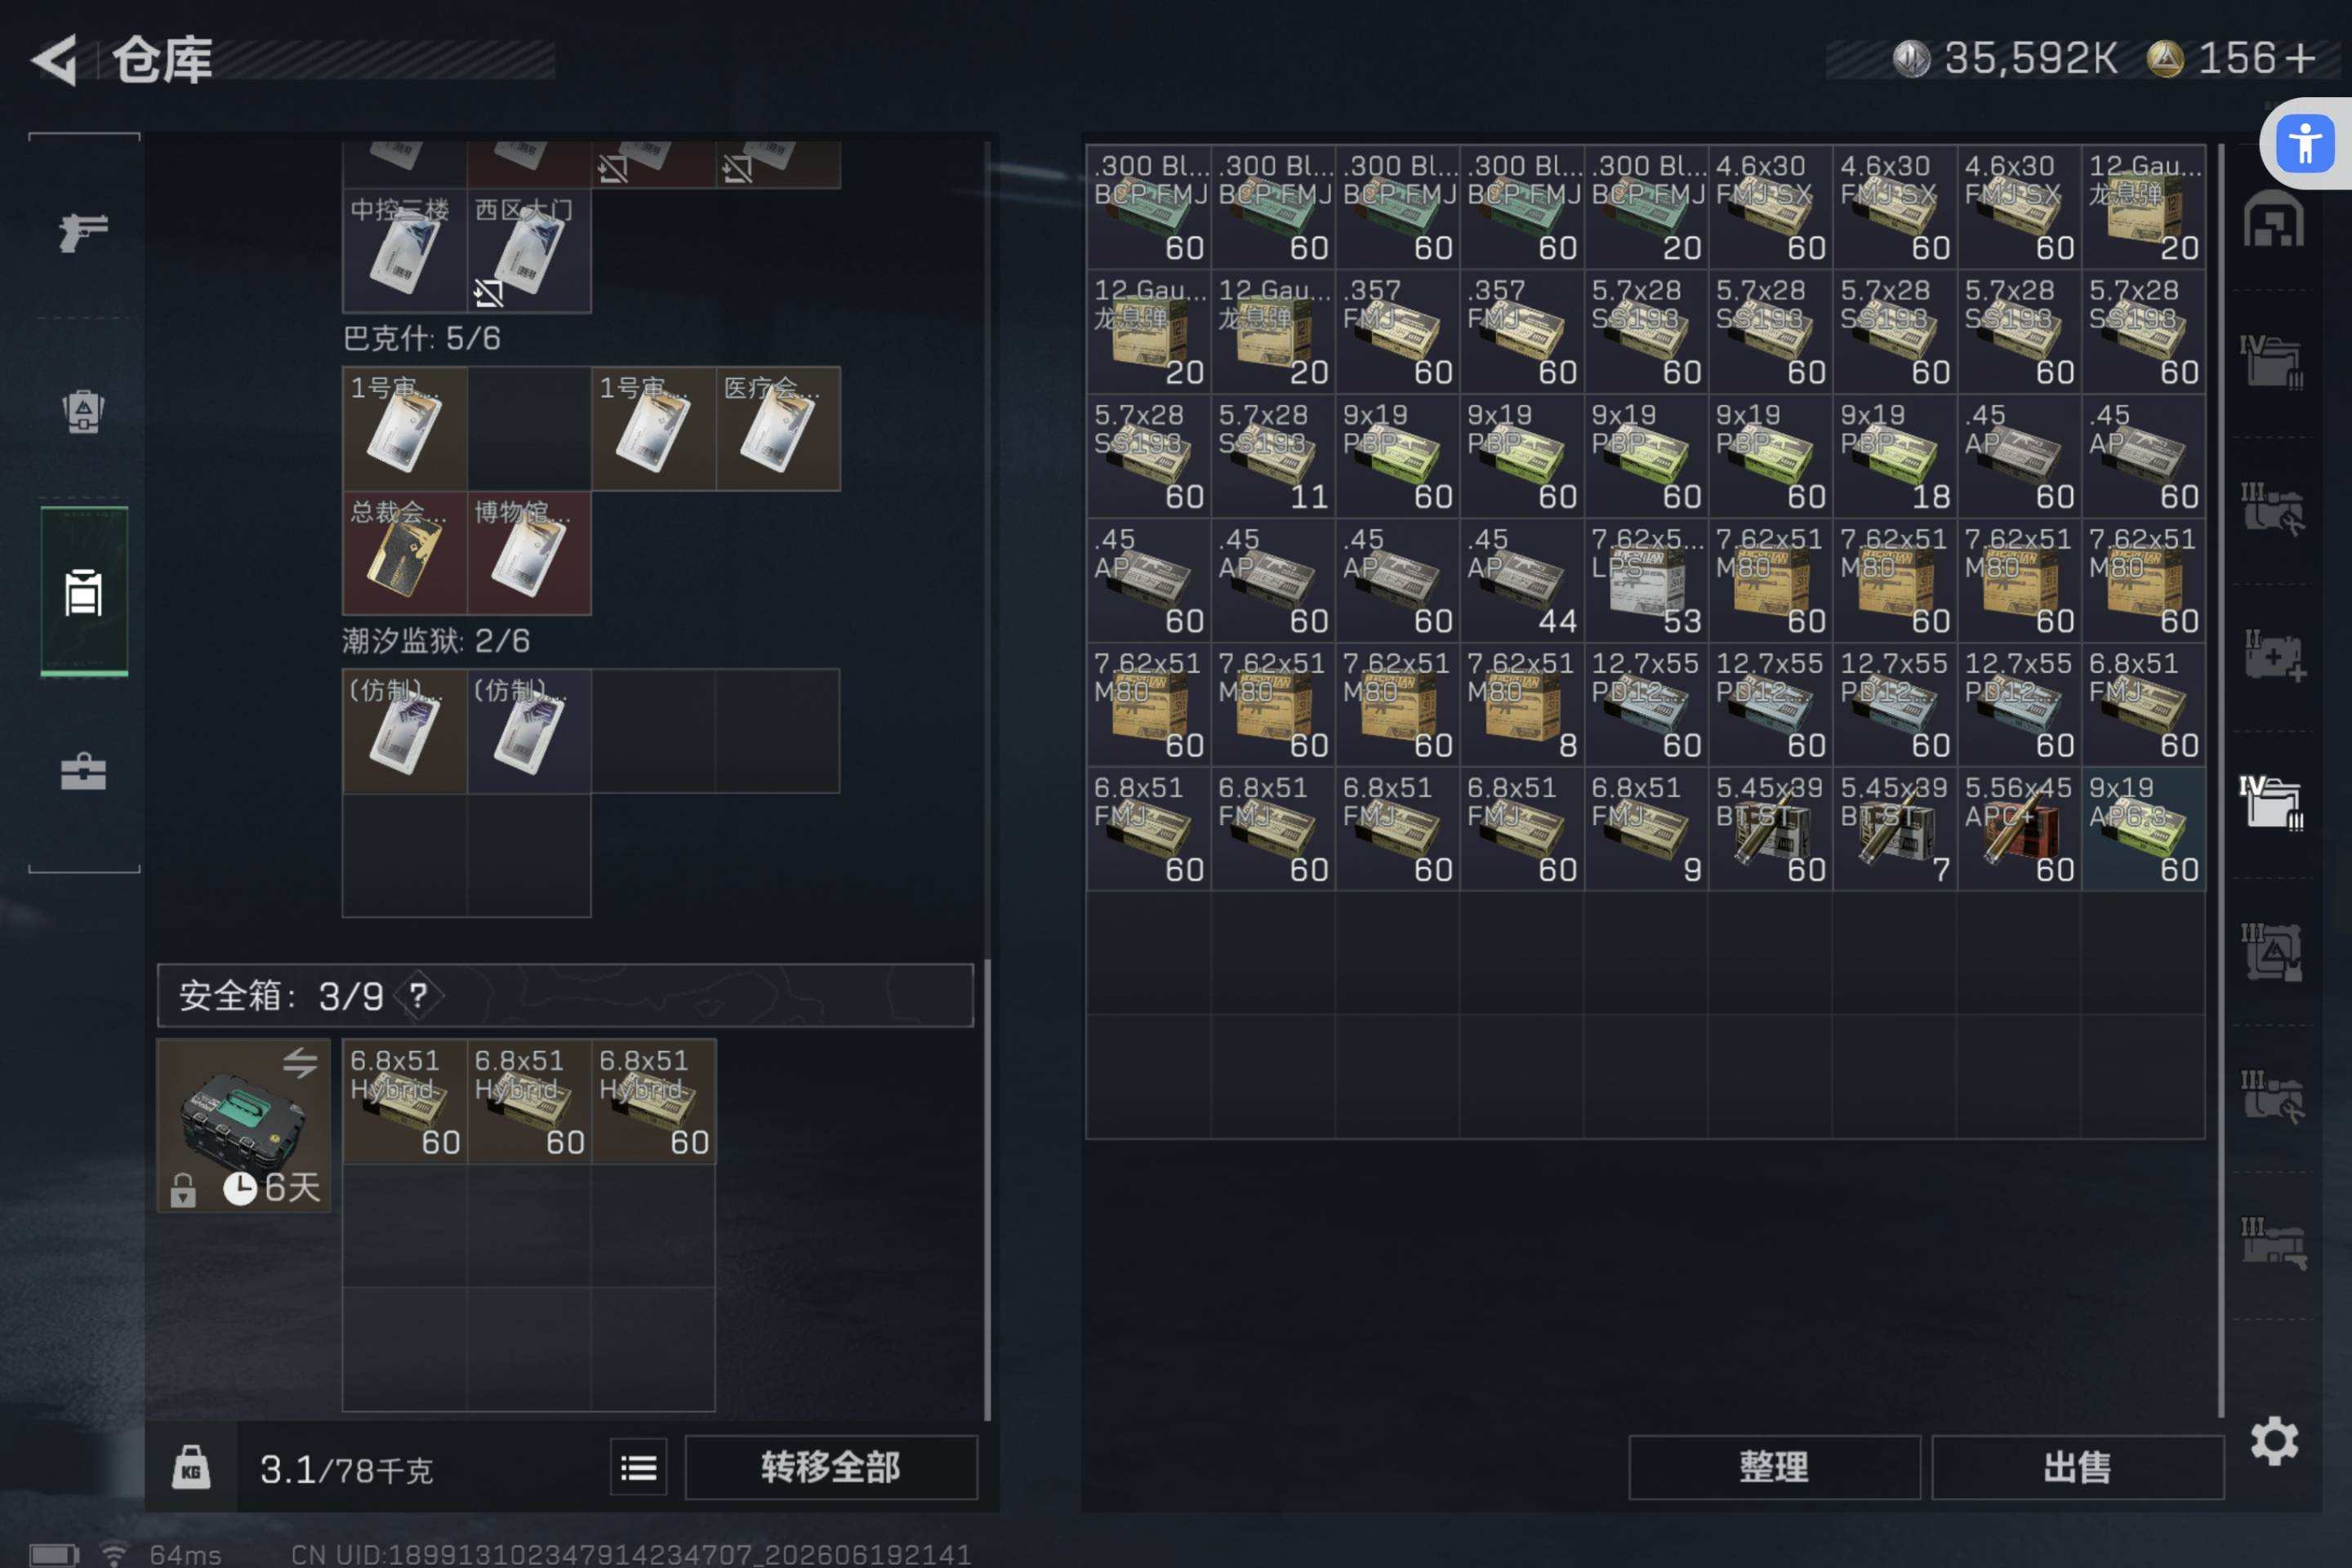Toggle the list view button
This screenshot has height=1568, width=2352.
point(638,1467)
